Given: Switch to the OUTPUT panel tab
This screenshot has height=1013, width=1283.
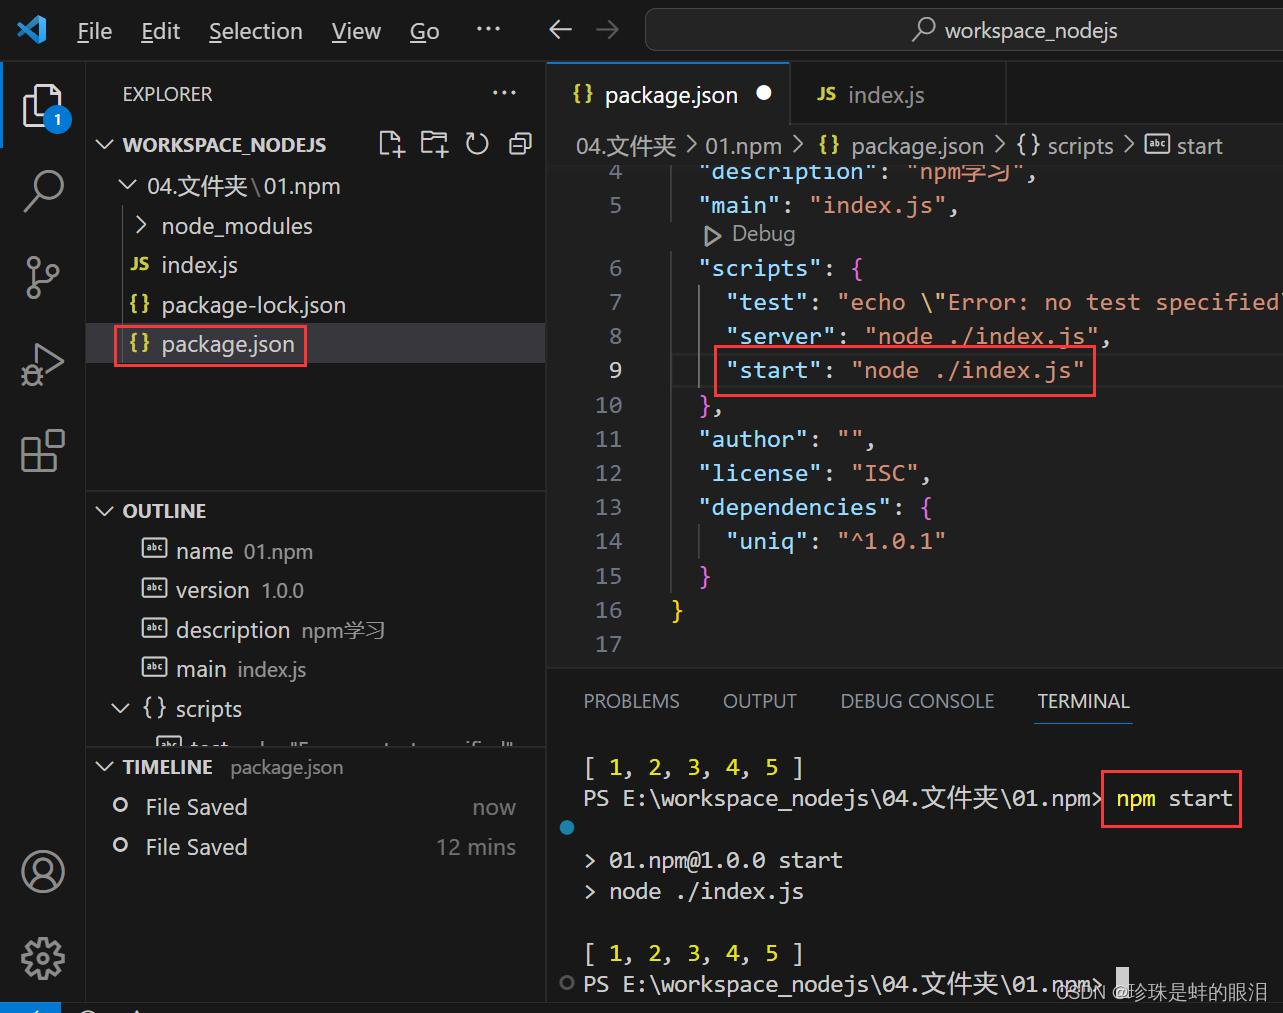Looking at the screenshot, I should pos(760,701).
